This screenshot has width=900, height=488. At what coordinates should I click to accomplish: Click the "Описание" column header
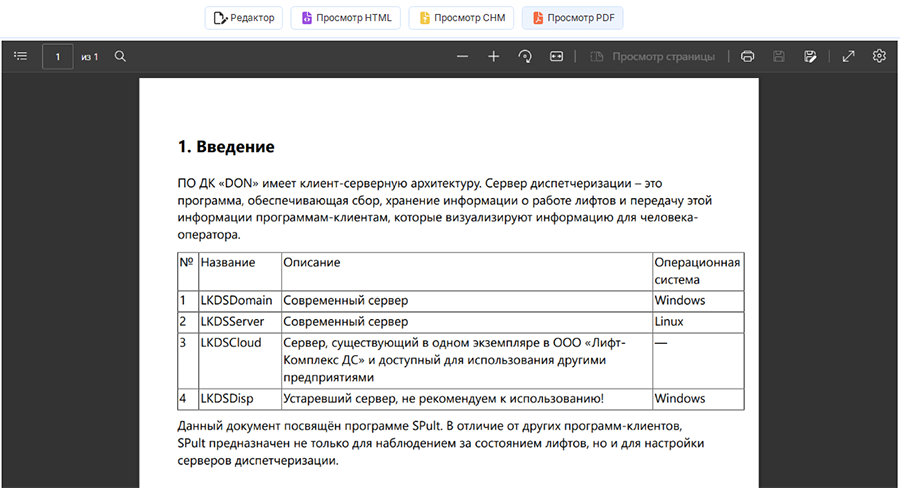coord(467,271)
